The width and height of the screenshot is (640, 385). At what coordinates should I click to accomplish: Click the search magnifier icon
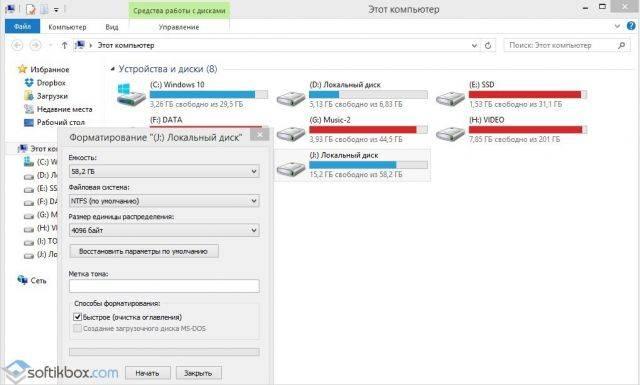[621, 45]
